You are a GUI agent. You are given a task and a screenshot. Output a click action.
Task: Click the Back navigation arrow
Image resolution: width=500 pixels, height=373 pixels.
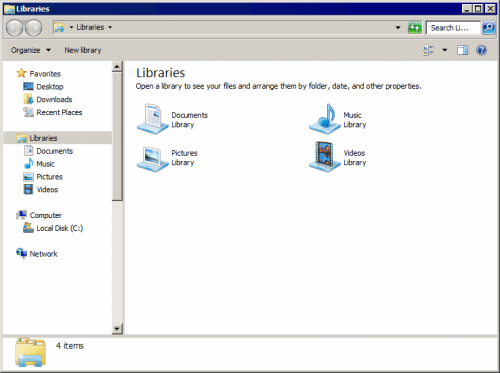coord(15,28)
